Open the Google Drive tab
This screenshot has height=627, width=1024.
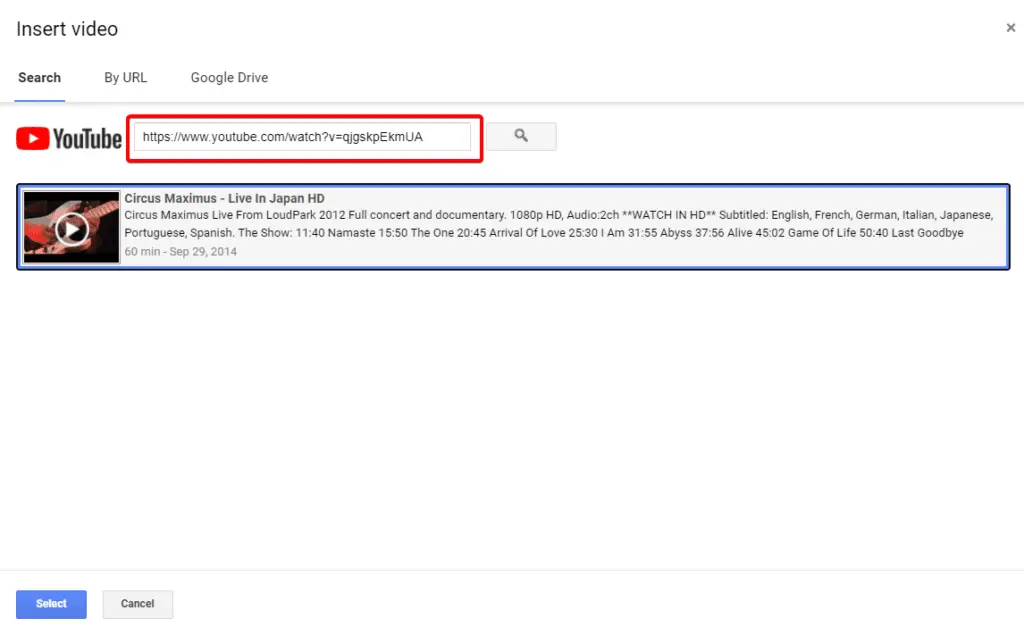228,77
